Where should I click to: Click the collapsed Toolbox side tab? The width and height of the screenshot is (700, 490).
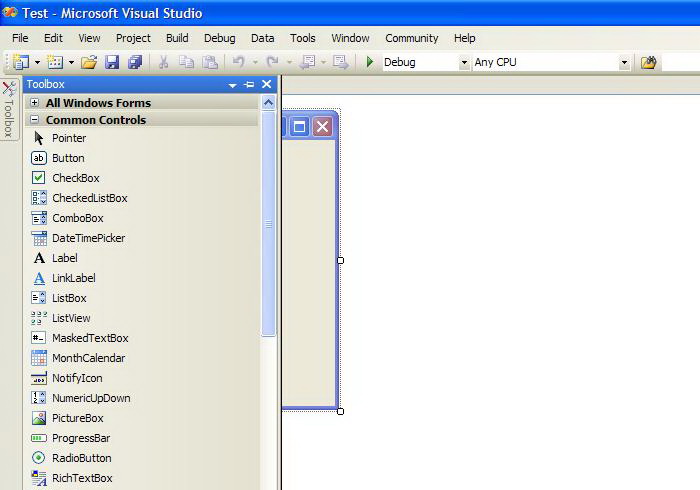coord(9,109)
